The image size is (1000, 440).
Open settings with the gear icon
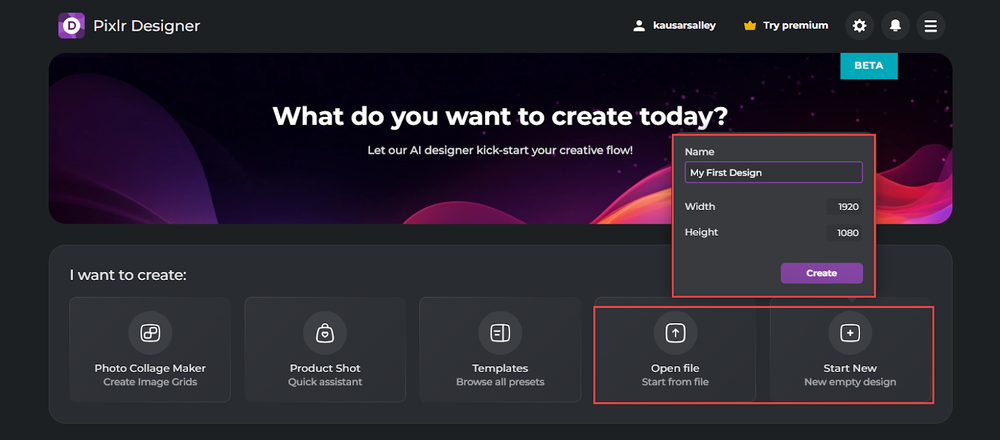(859, 26)
